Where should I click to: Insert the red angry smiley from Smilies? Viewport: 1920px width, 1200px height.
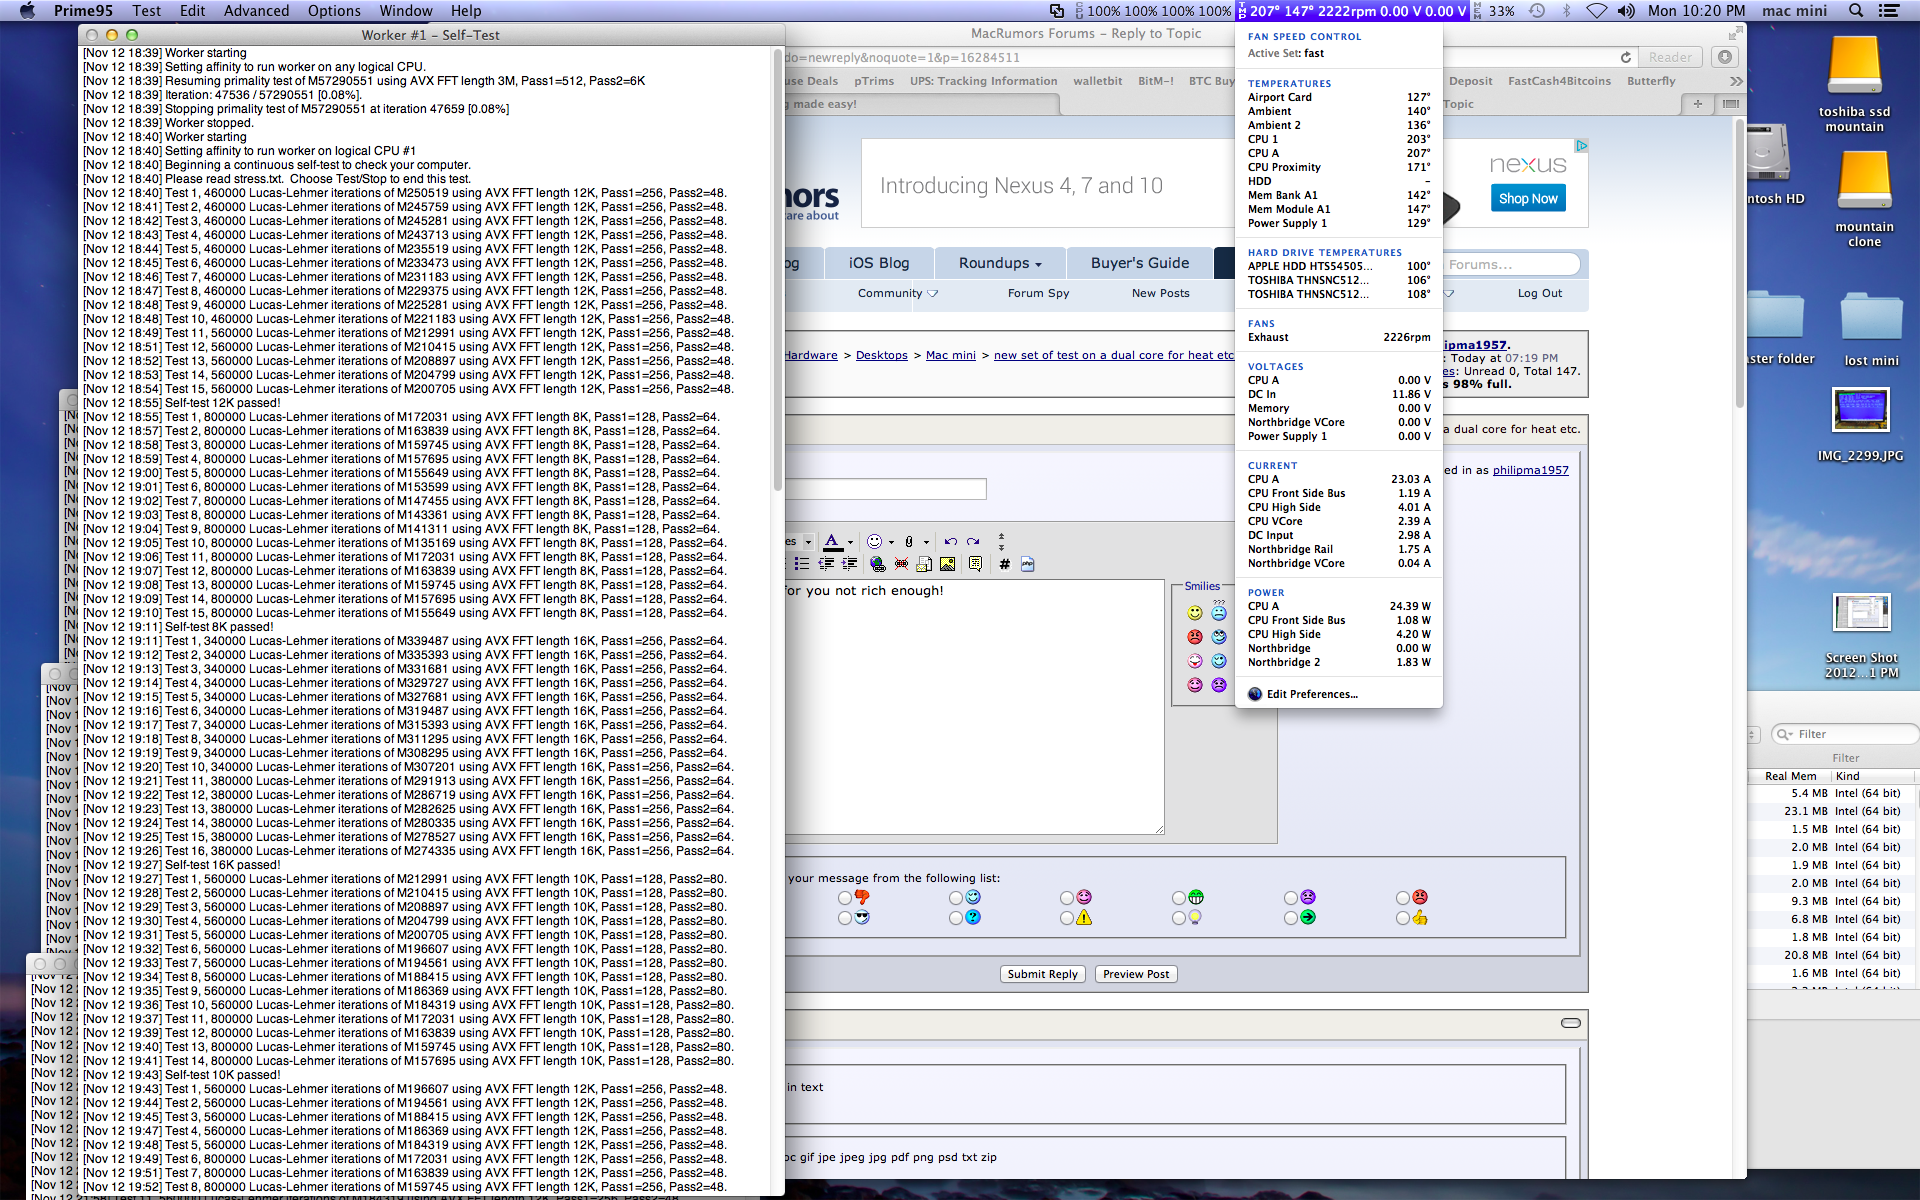coord(1195,637)
